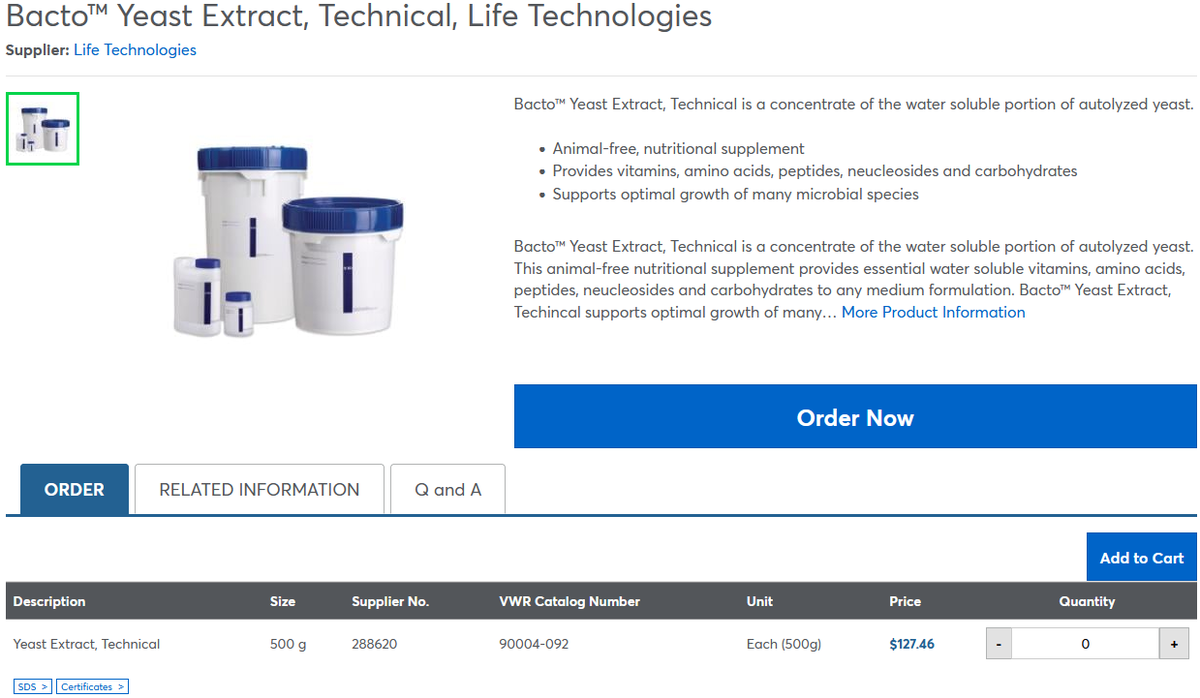Viewport: 1200px width, 698px height.
Task: Open More Product Information link
Action: point(933,312)
